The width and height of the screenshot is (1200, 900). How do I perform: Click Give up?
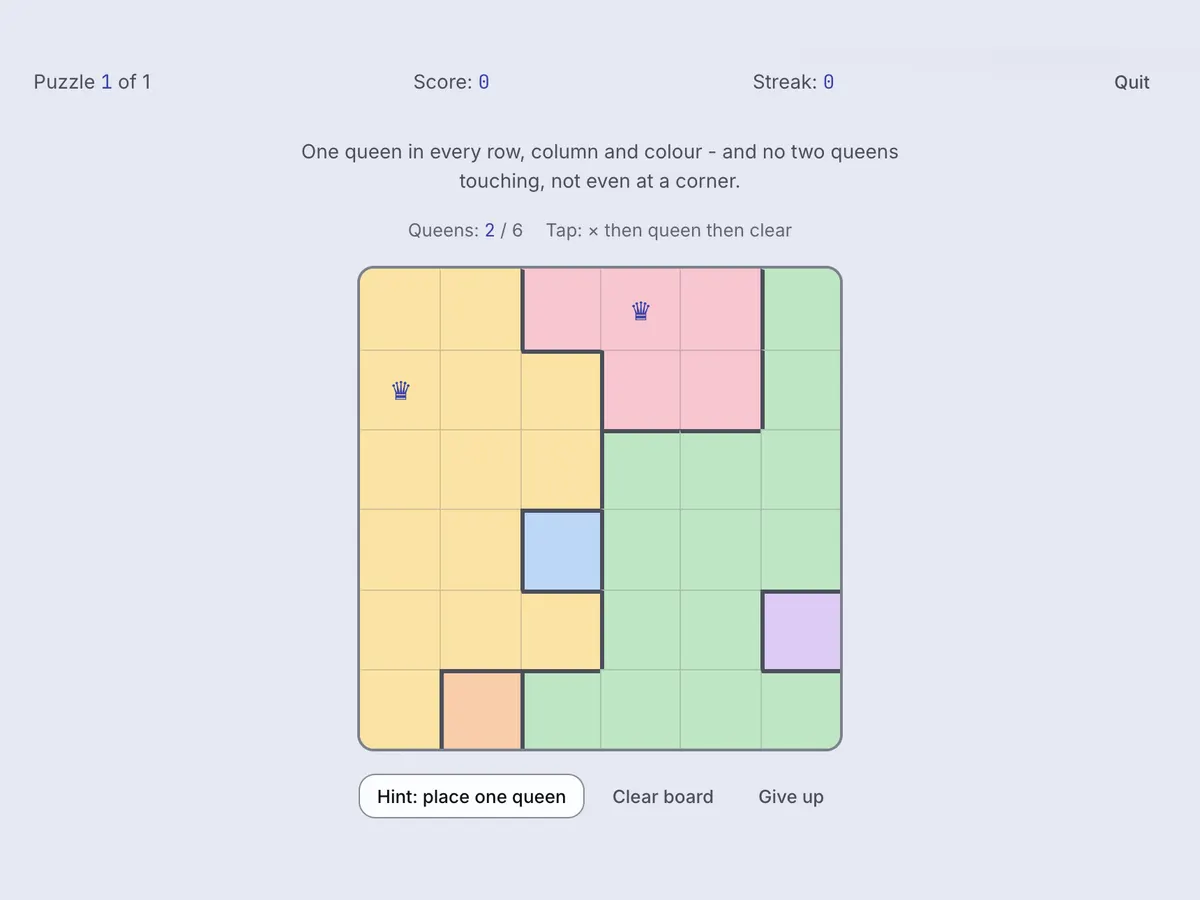pos(791,796)
